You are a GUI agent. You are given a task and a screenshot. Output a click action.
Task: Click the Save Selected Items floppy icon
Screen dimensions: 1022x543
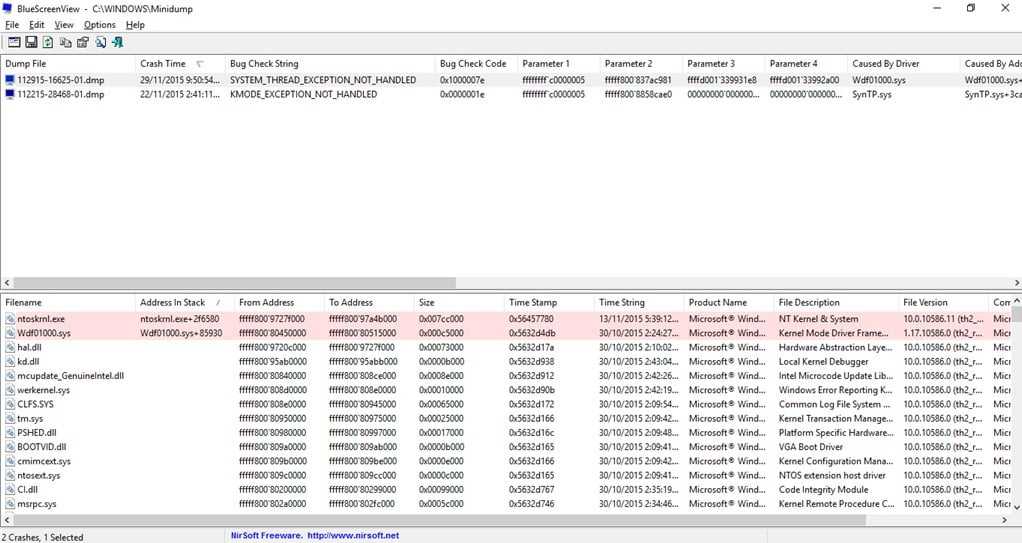point(31,42)
